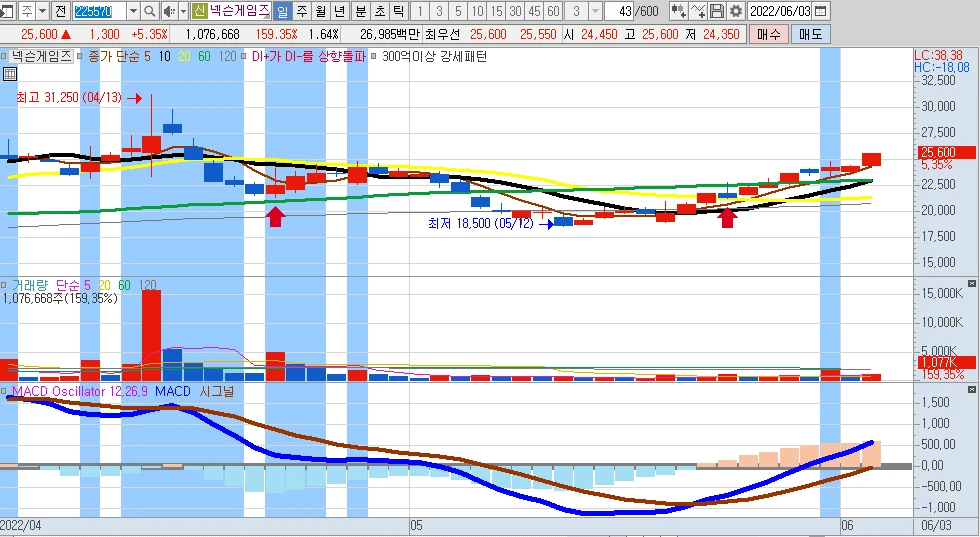Switch to the 주 weekly chart

[x=302, y=11]
